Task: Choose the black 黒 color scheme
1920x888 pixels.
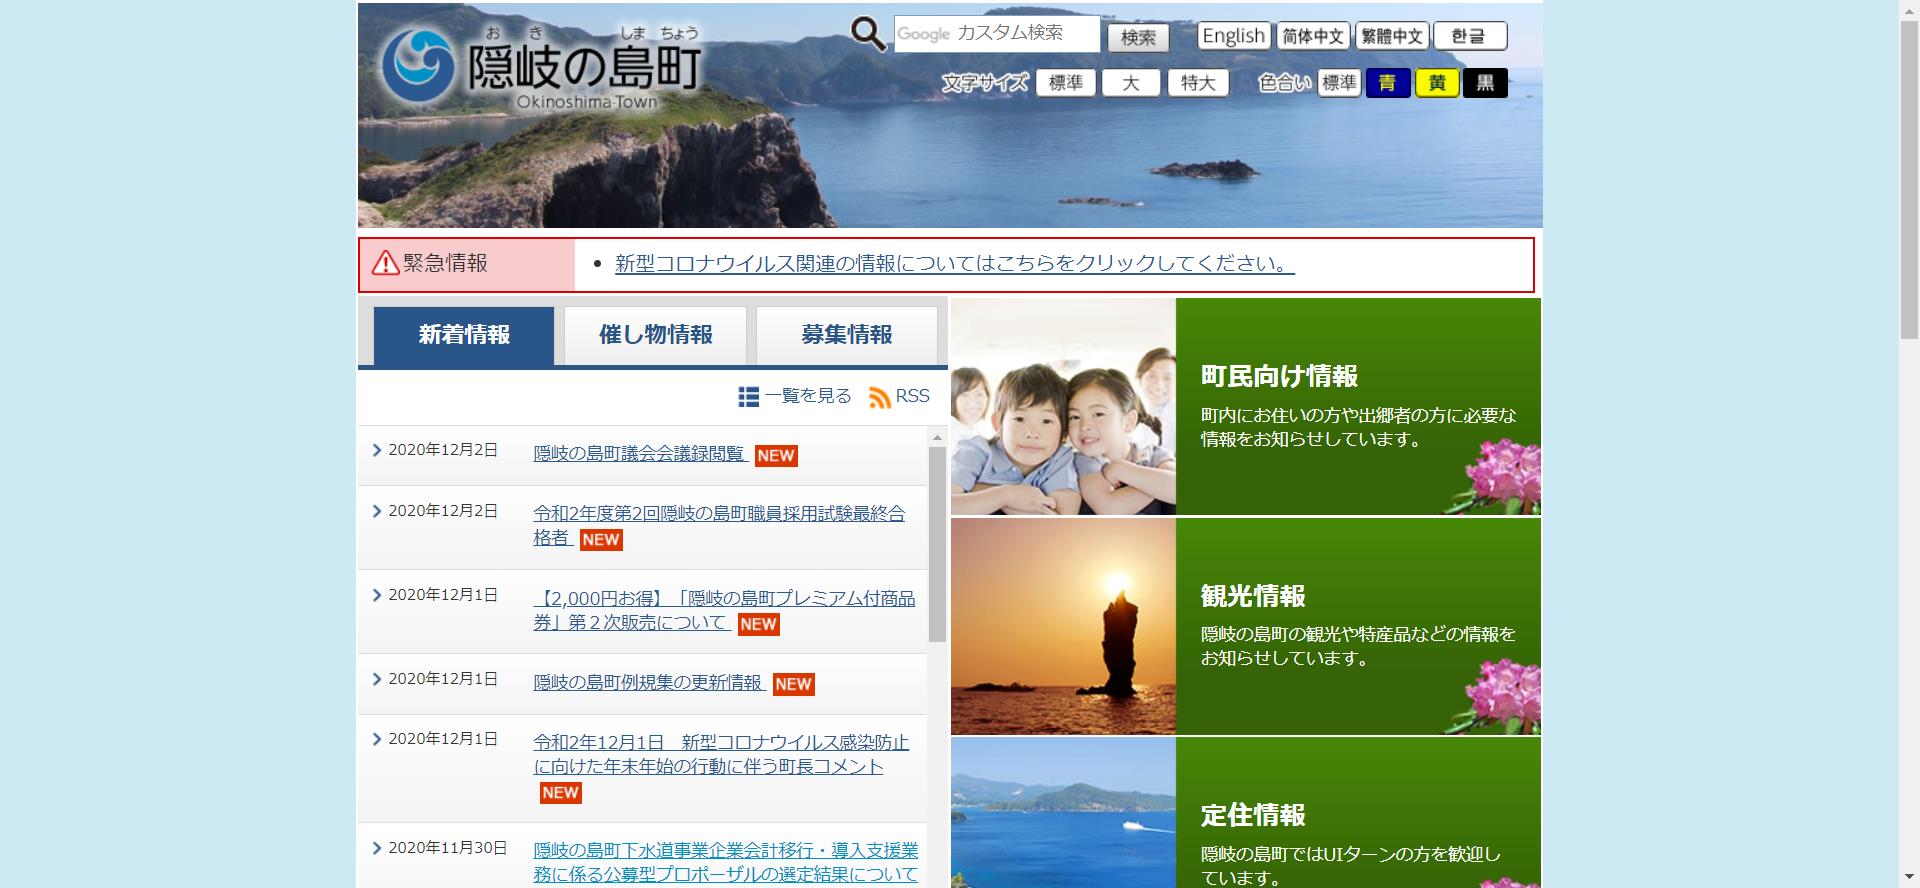Action: point(1485,83)
